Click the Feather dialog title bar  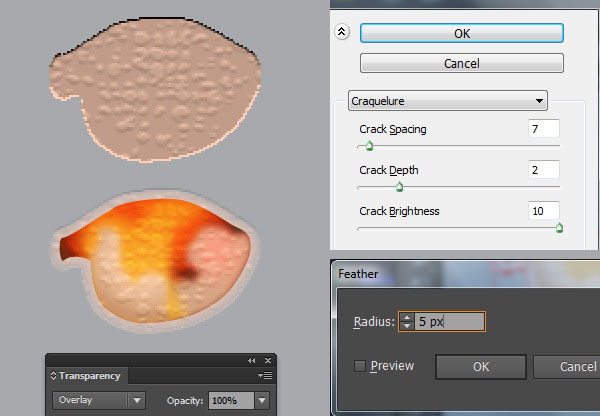[x=465, y=274]
